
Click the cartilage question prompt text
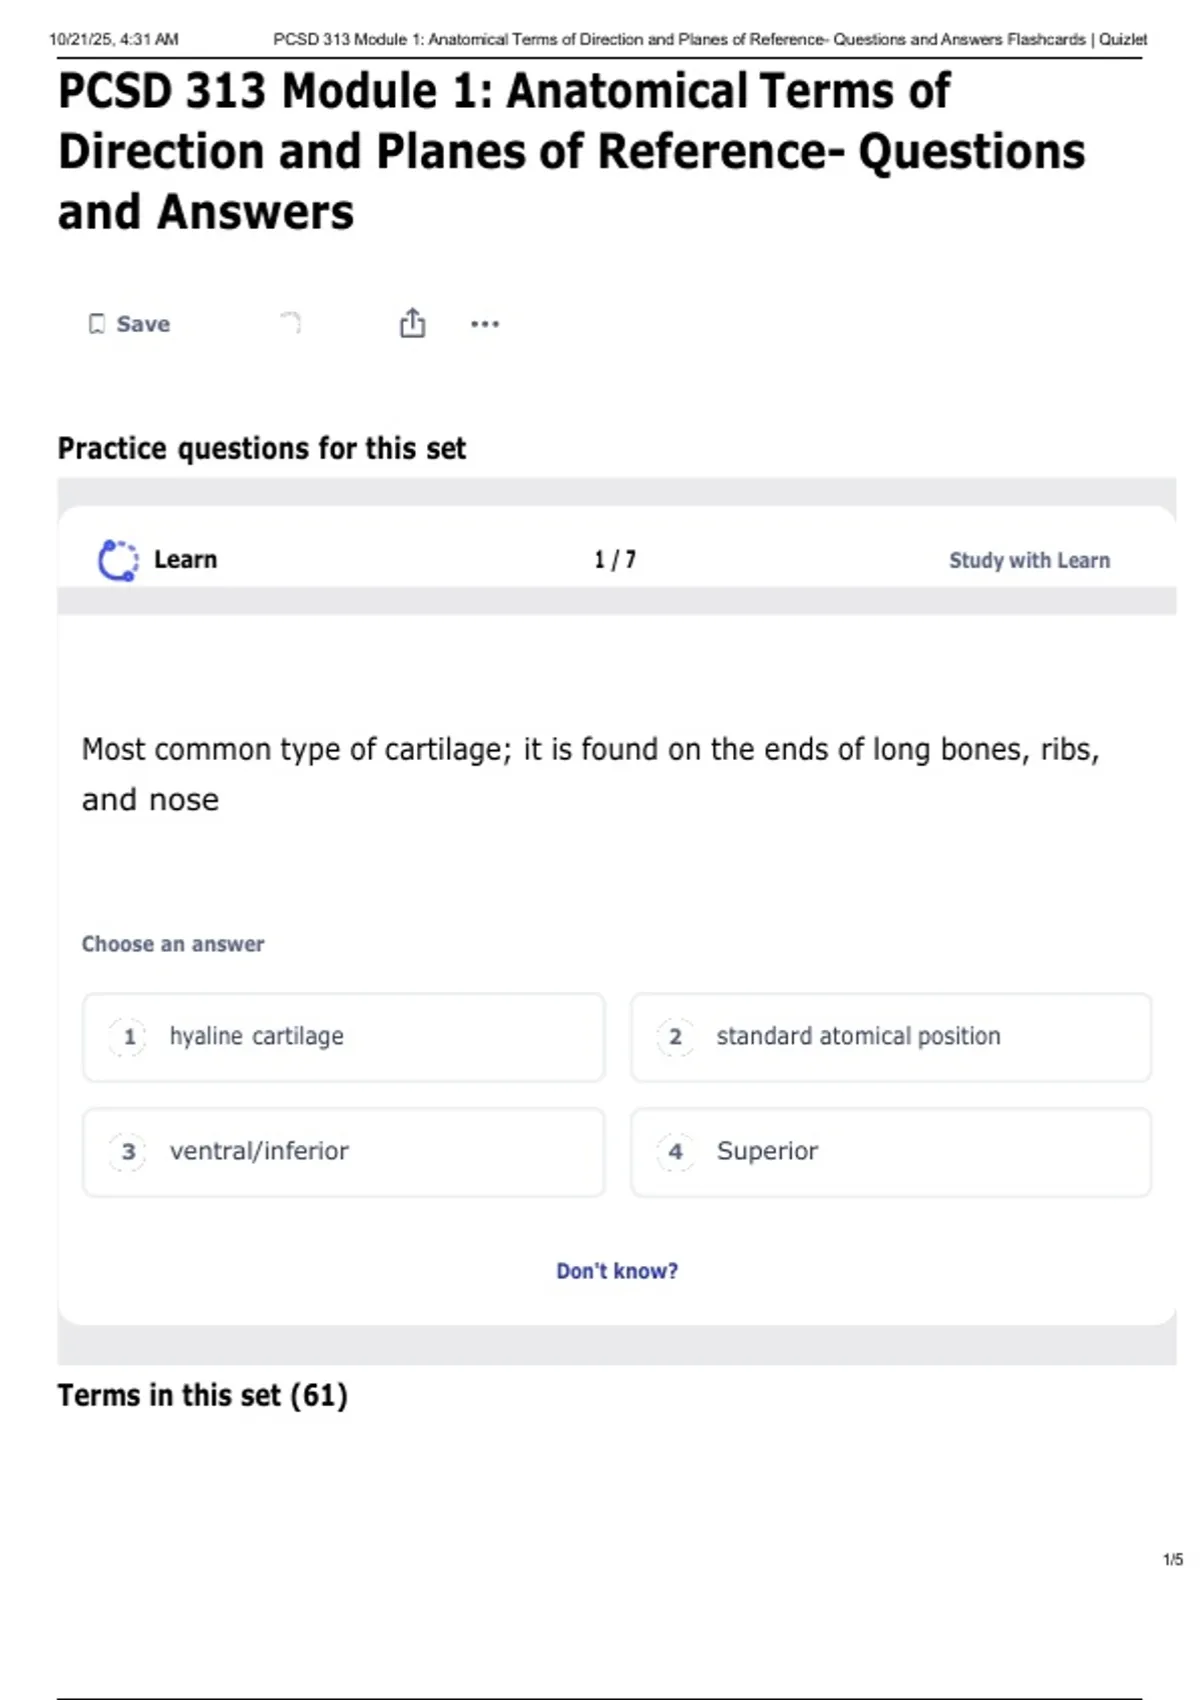pos(590,774)
